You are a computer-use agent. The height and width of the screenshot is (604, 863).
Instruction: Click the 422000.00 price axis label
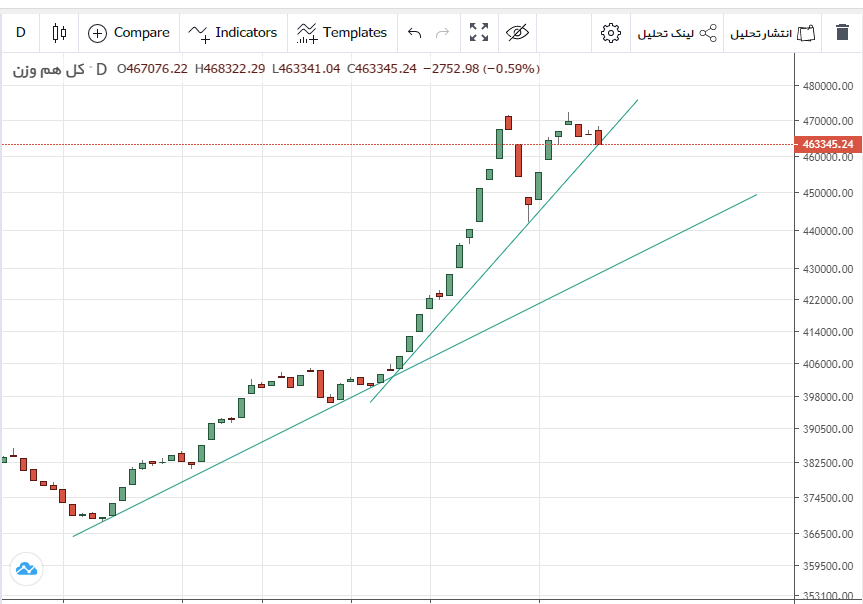point(828,300)
